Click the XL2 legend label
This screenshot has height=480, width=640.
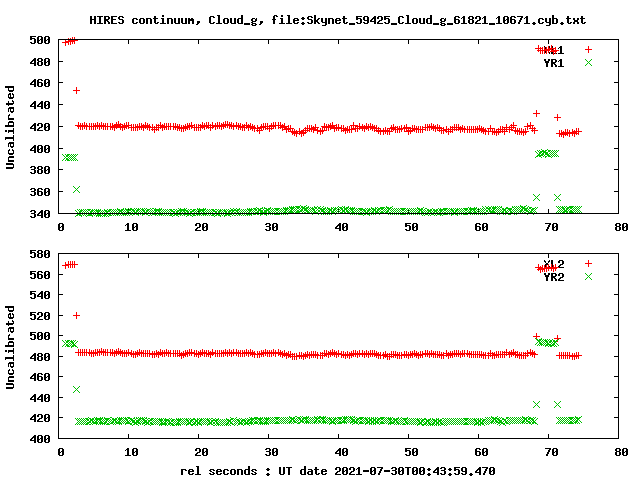554,264
